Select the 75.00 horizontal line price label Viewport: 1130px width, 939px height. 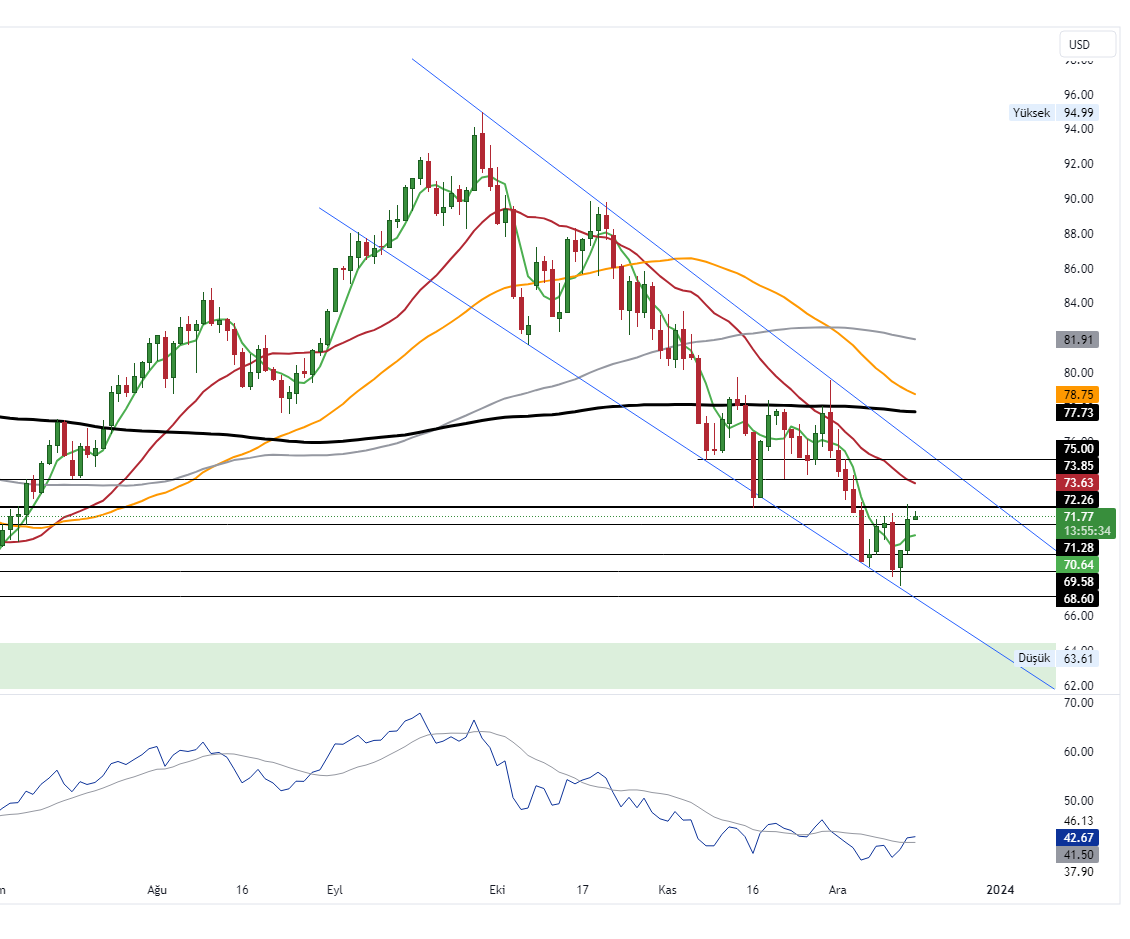1076,449
